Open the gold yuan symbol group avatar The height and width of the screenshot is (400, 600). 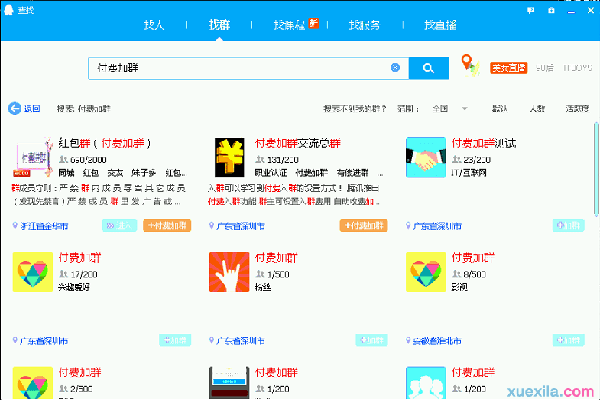(229, 157)
